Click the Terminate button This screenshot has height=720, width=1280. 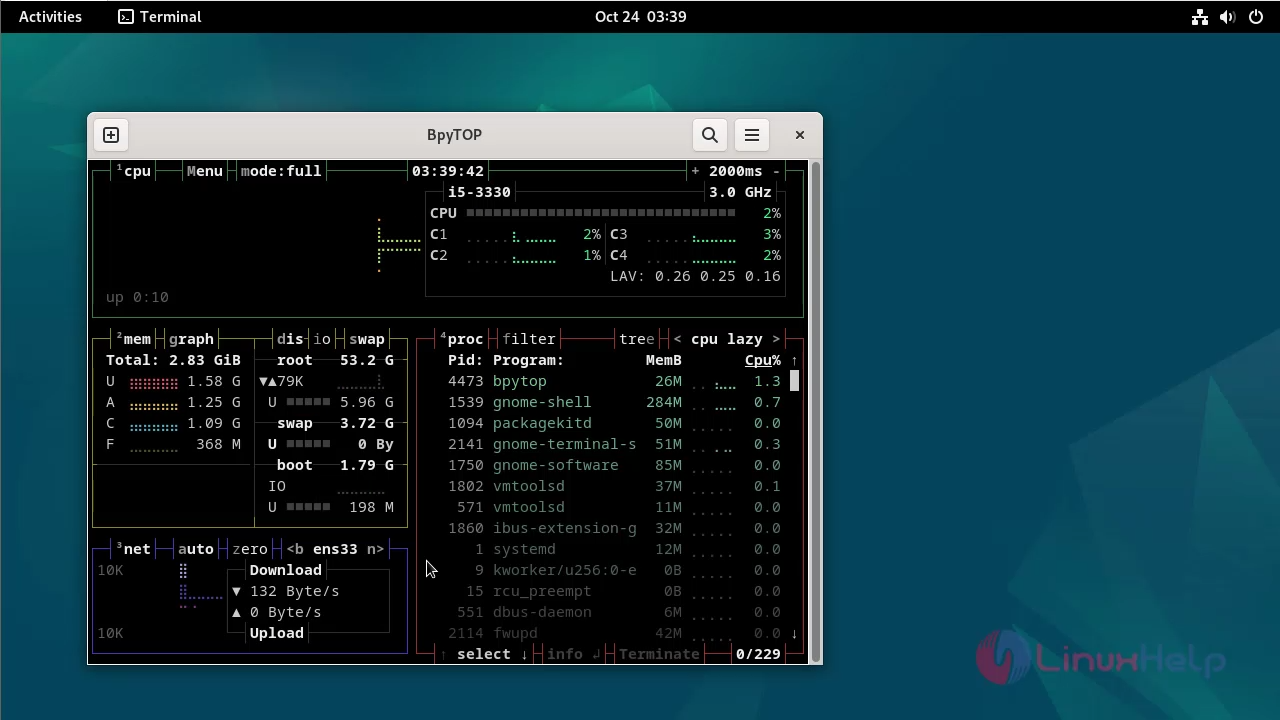point(659,654)
